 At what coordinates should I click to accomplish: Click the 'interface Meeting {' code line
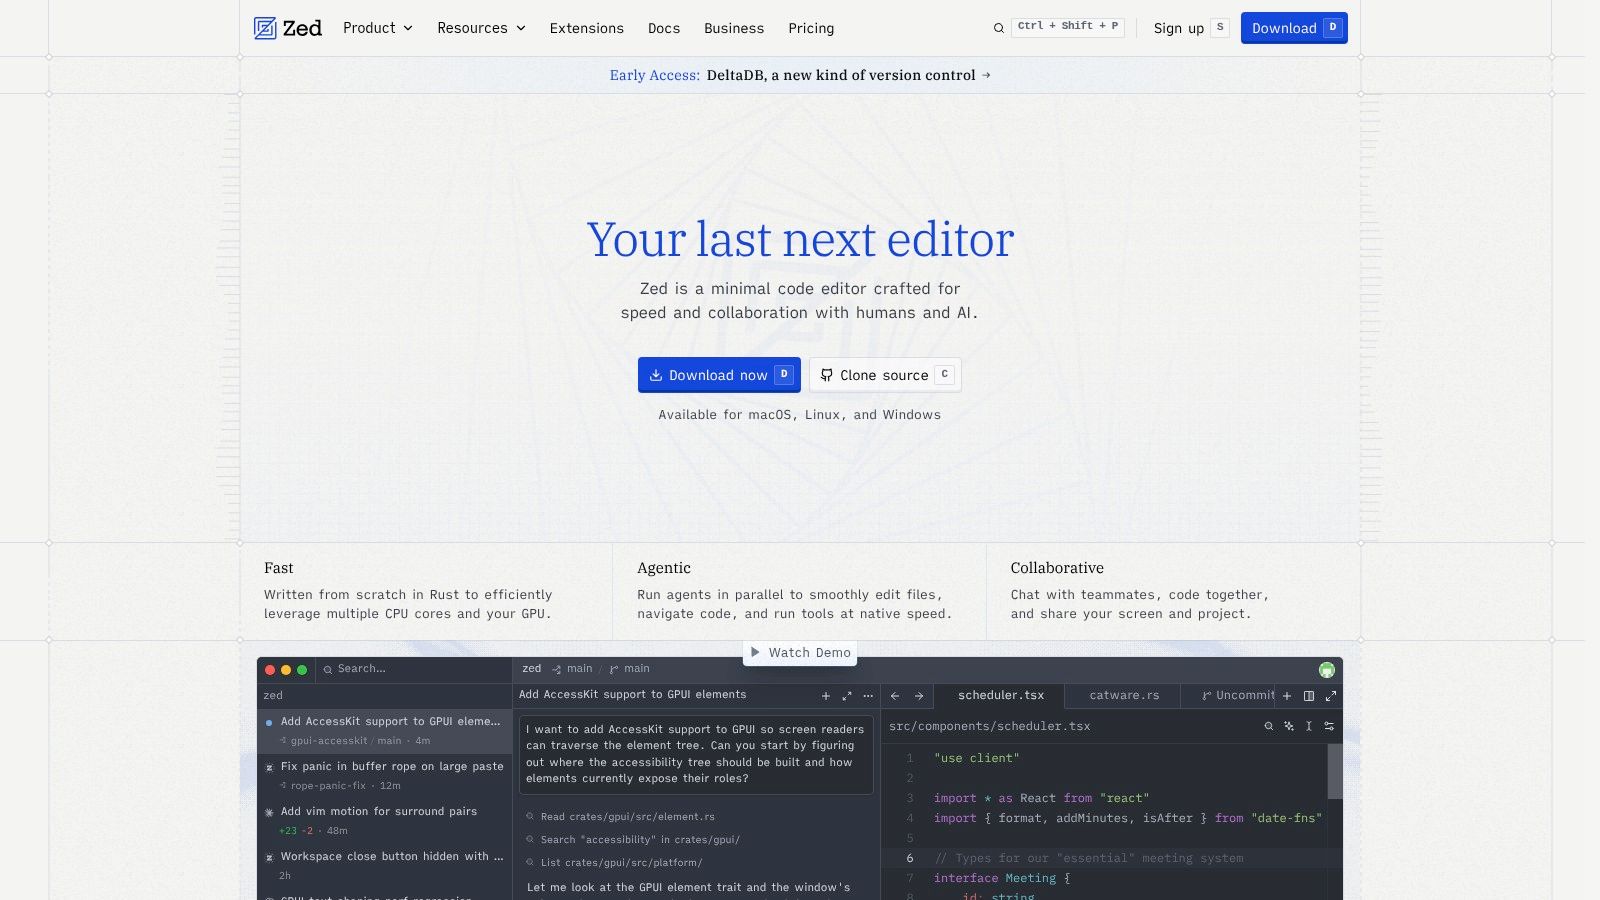[x=1002, y=878]
